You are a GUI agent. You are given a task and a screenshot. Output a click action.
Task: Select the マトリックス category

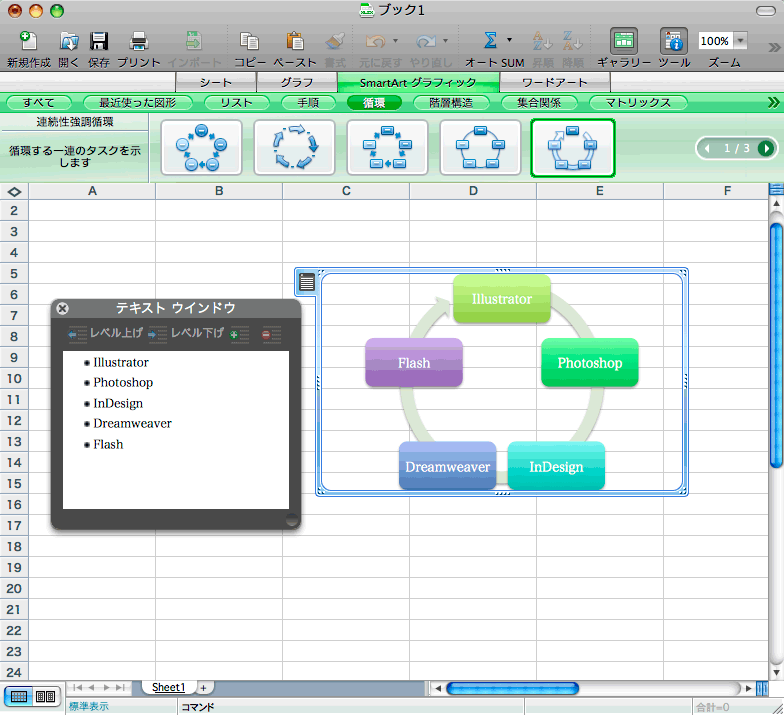pyautogui.click(x=638, y=102)
